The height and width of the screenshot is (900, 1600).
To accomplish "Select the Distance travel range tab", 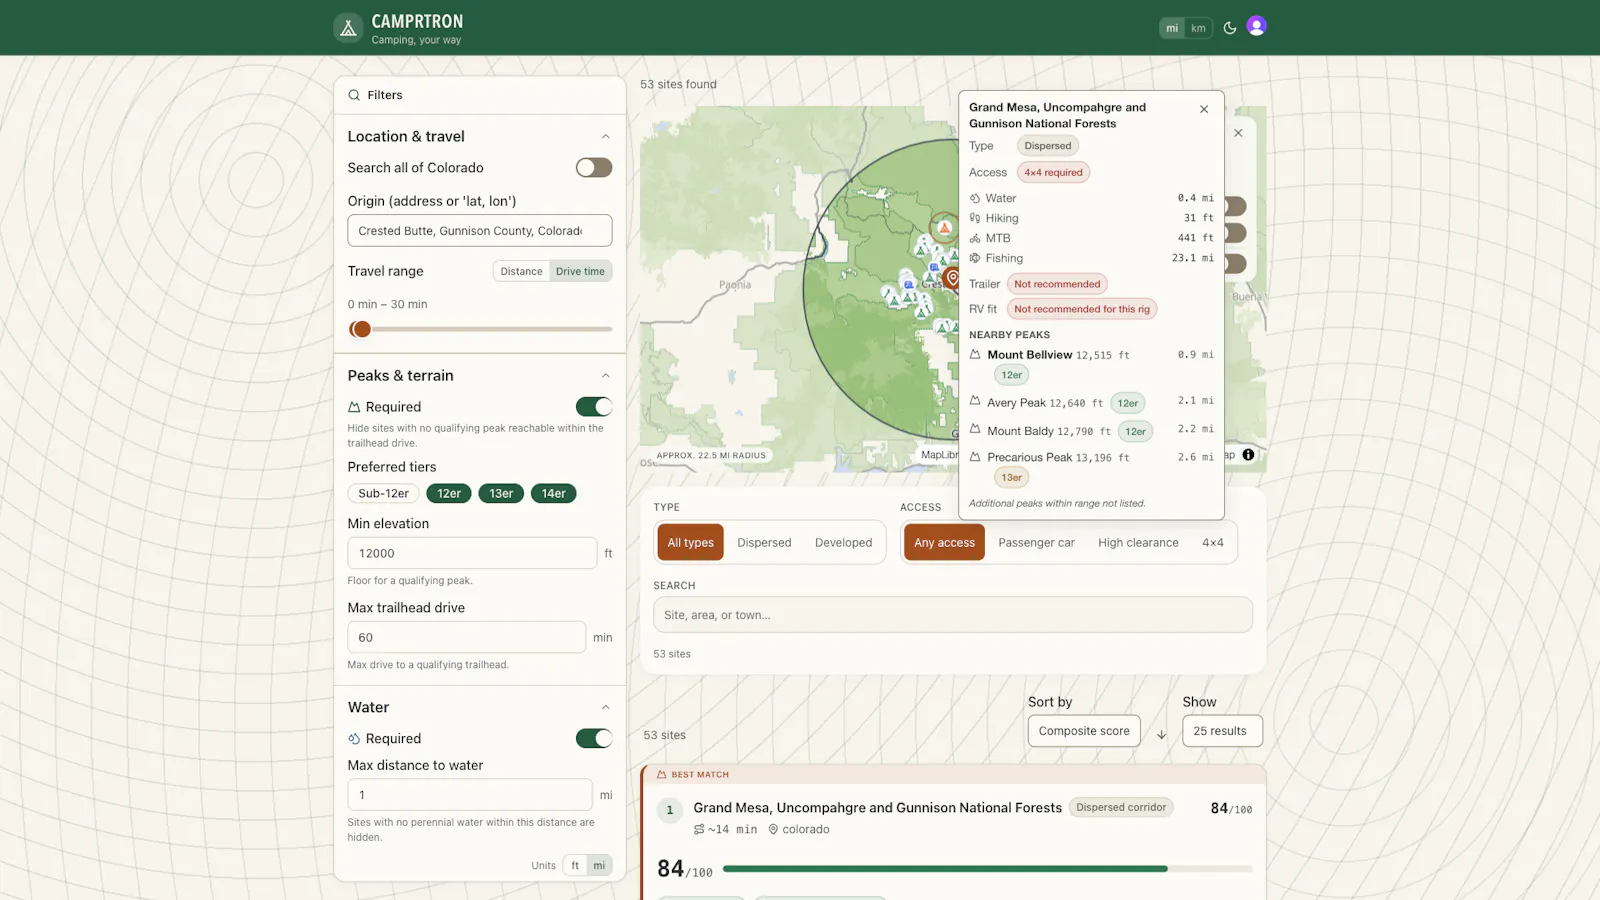I will [521, 271].
